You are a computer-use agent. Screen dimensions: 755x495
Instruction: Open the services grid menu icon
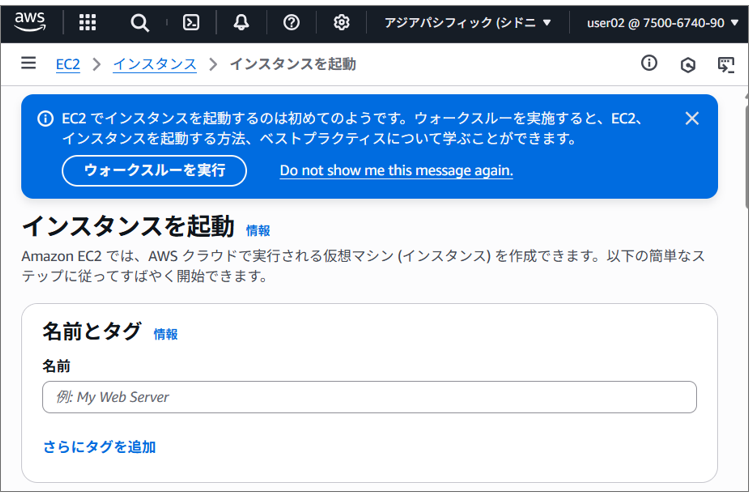click(x=87, y=22)
